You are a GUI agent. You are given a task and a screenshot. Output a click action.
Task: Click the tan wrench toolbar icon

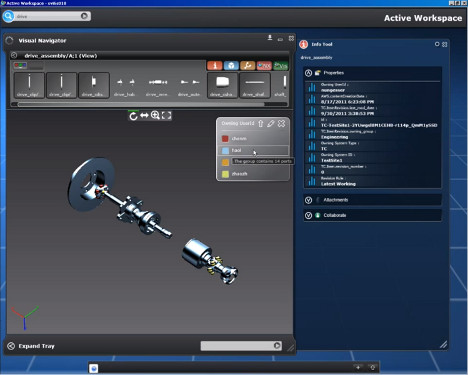tap(248, 66)
